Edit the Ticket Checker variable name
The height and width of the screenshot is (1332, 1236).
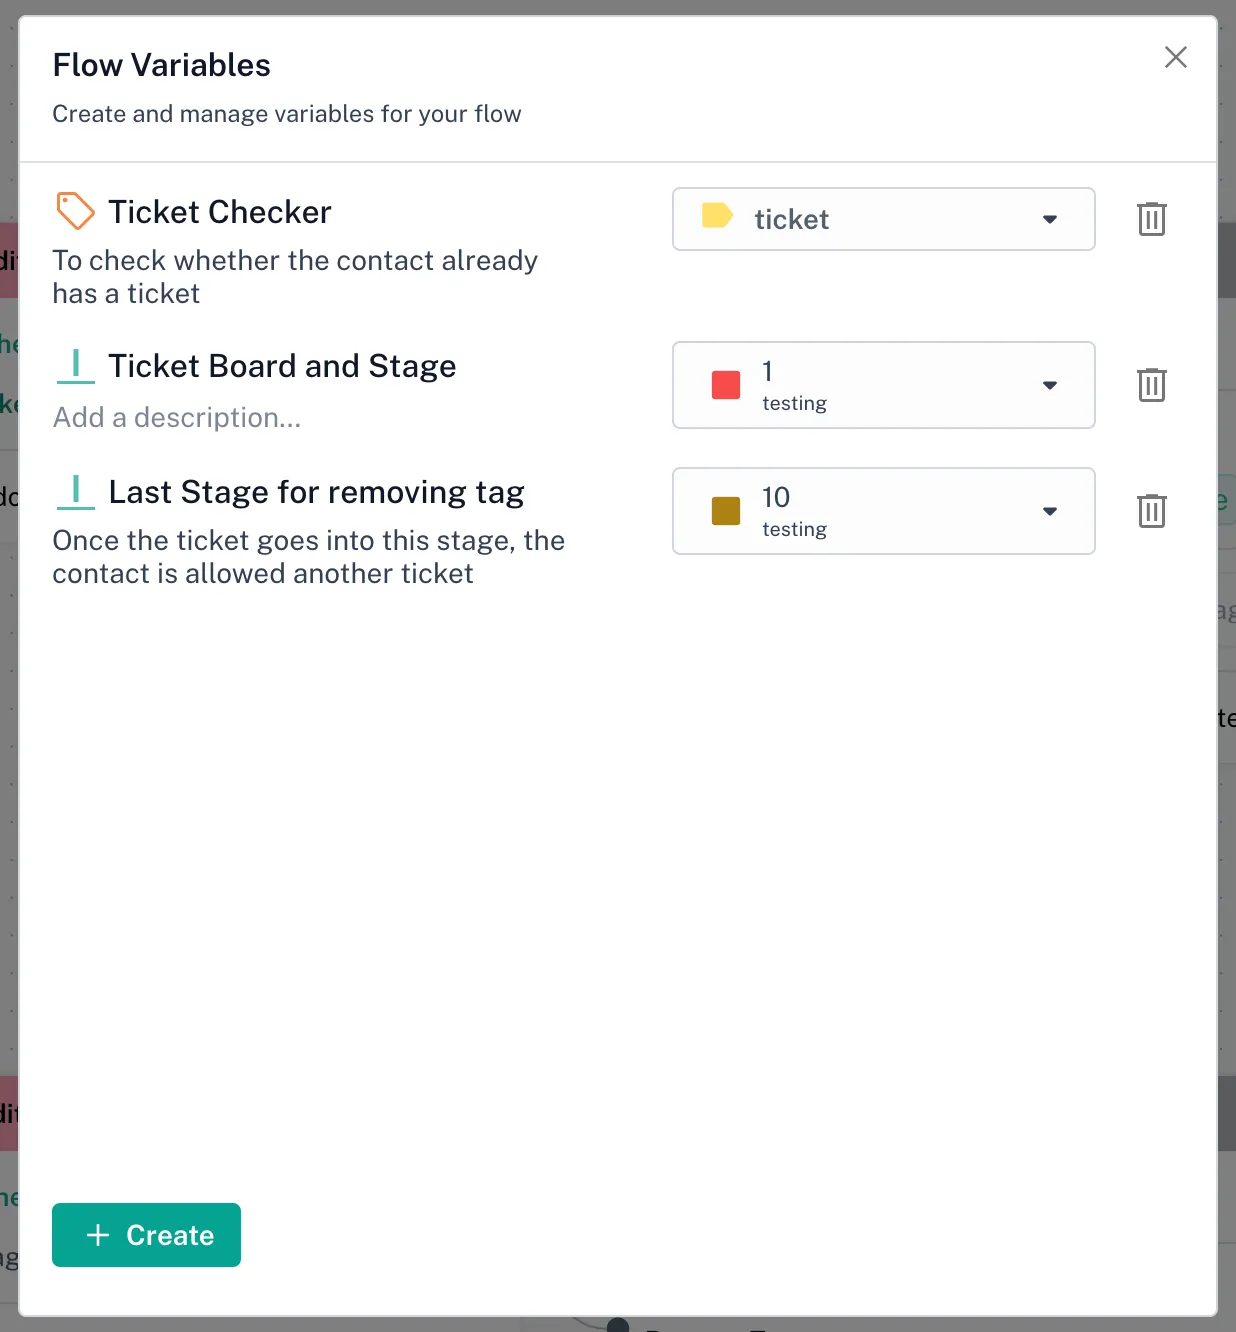pyautogui.click(x=220, y=212)
